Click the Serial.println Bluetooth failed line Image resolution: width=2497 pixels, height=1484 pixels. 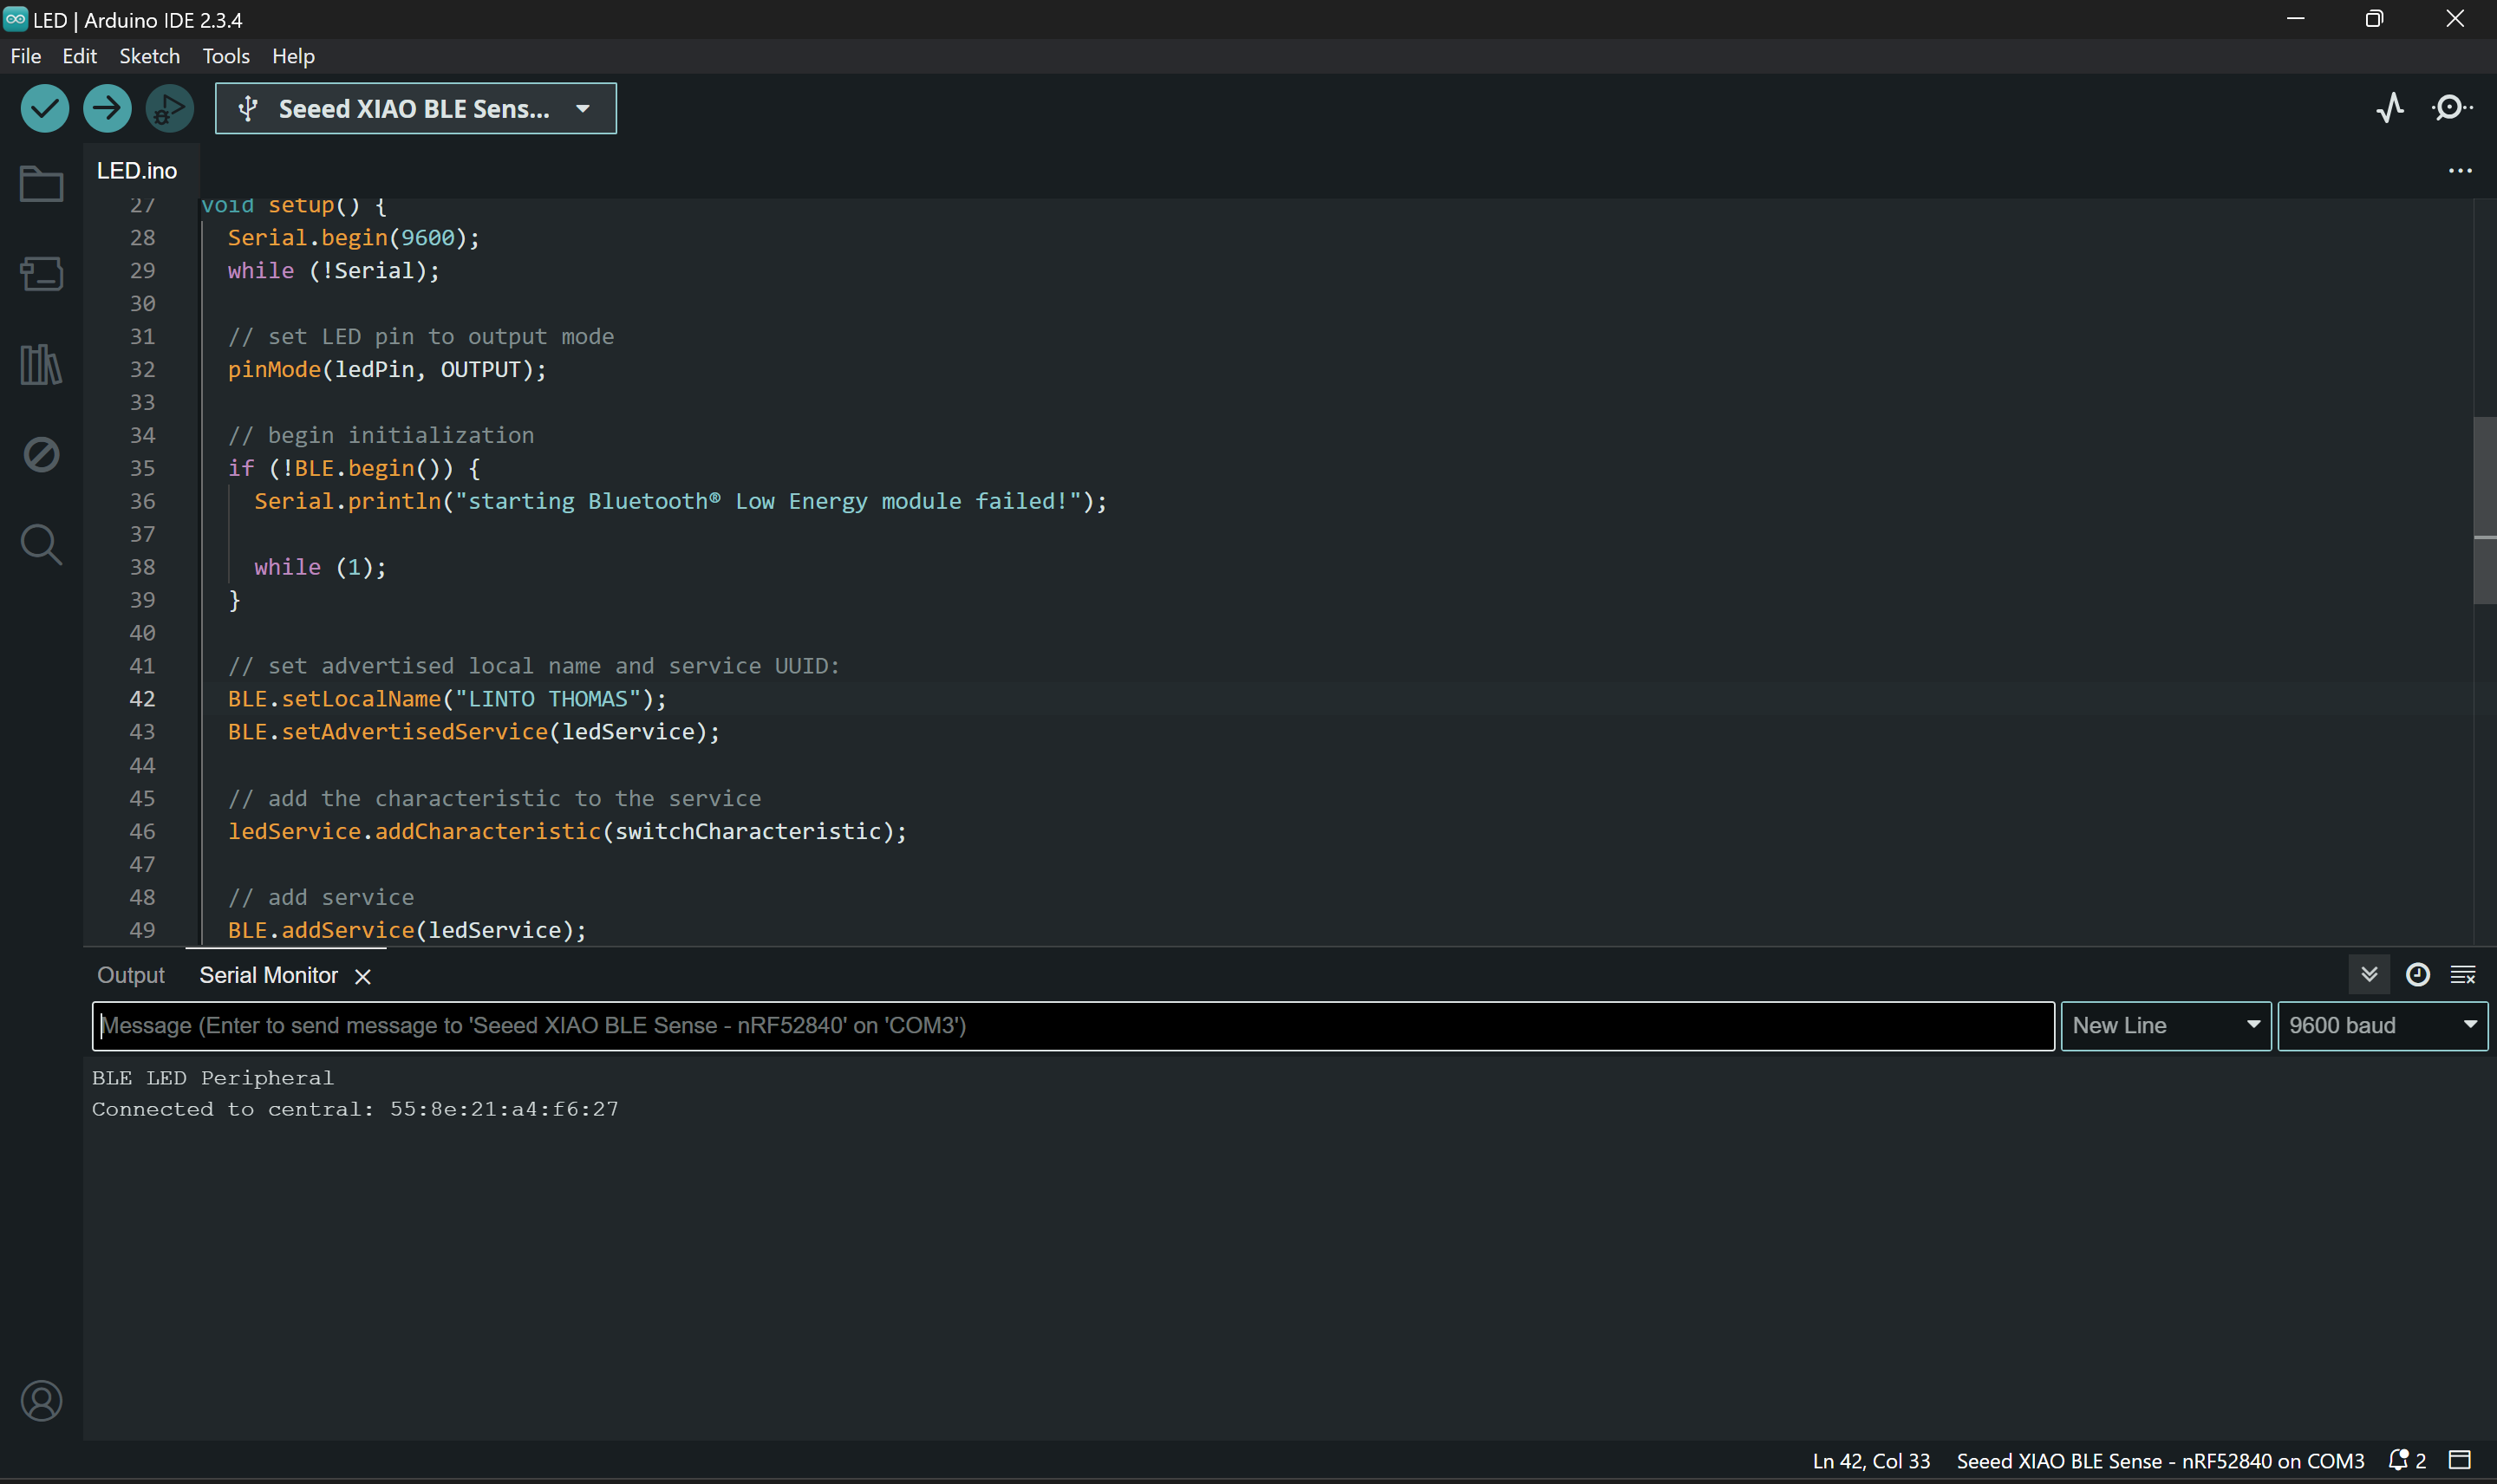(681, 501)
